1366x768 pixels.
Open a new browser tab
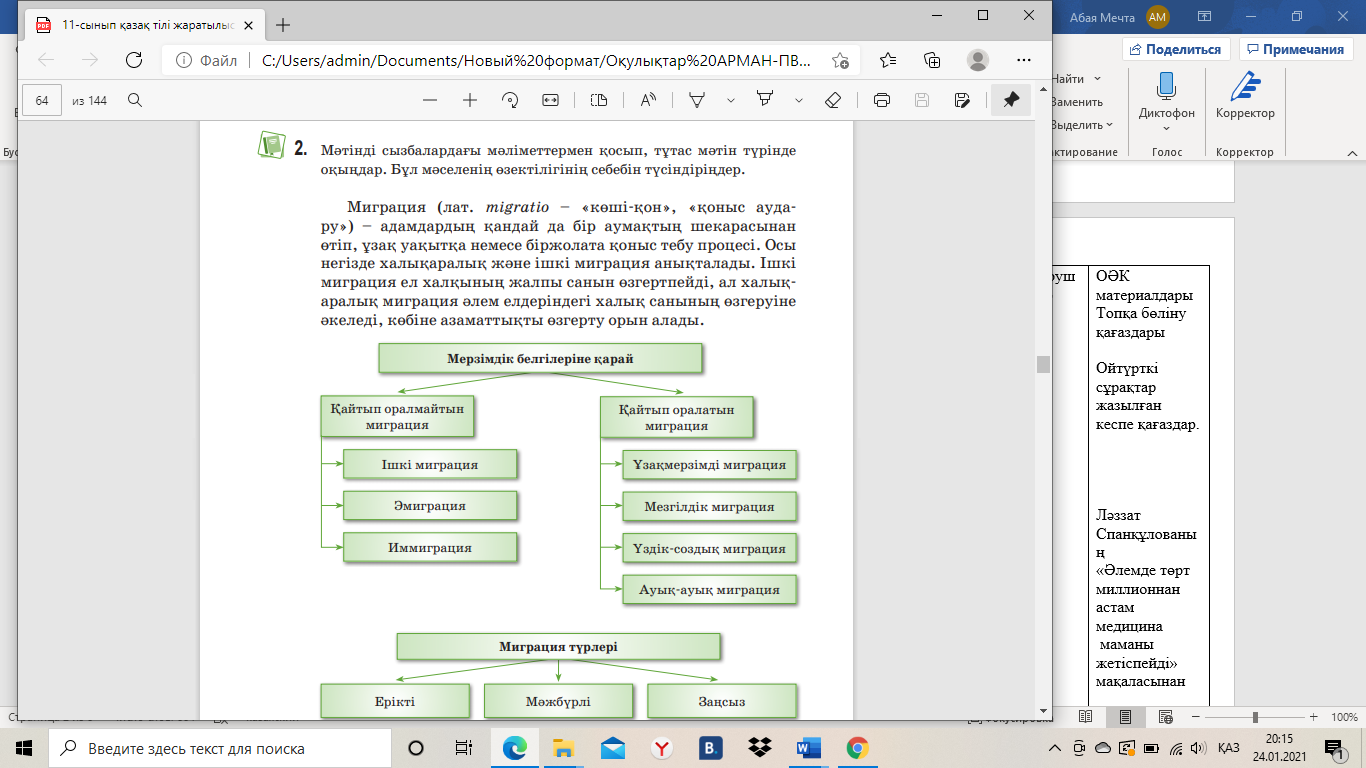(284, 25)
